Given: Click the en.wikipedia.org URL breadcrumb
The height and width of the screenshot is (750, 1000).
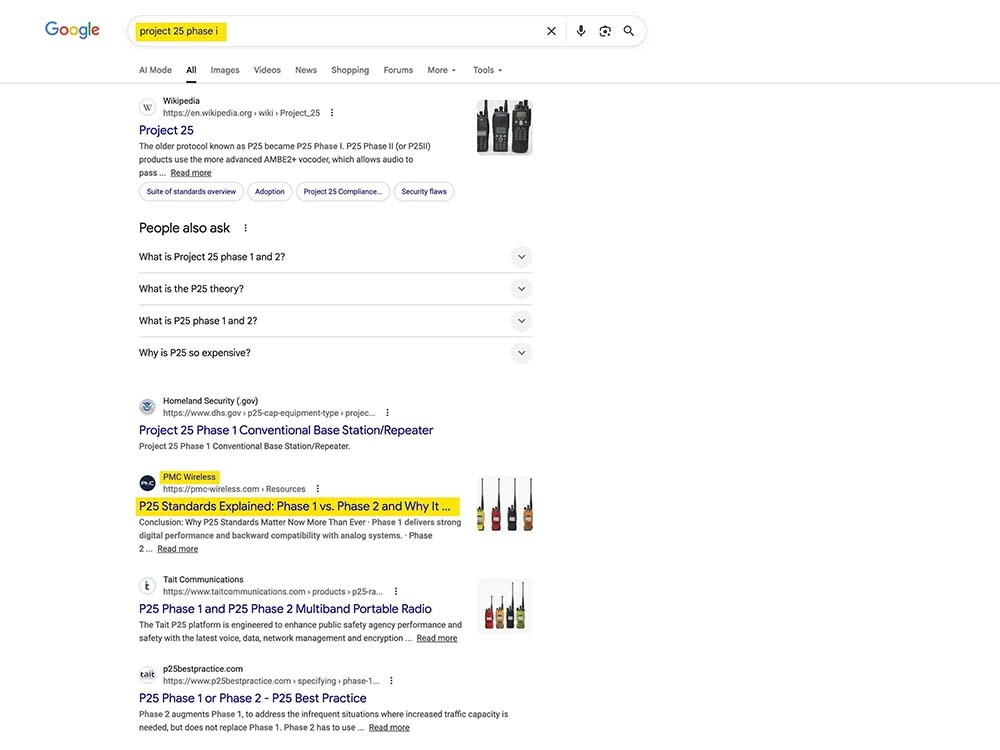Looking at the screenshot, I should click(241, 113).
